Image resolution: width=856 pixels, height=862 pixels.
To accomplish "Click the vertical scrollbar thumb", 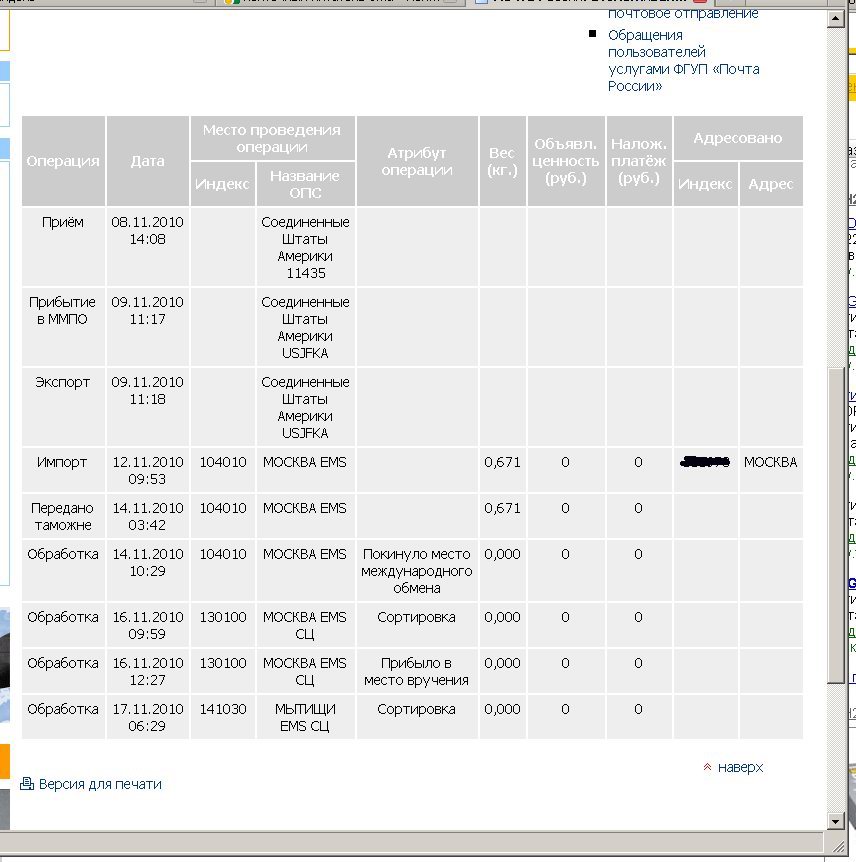I will (x=836, y=525).
